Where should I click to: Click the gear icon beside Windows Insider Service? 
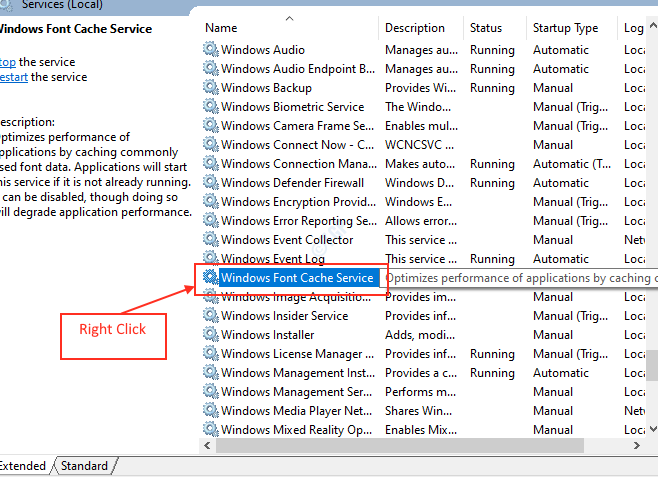(x=211, y=315)
